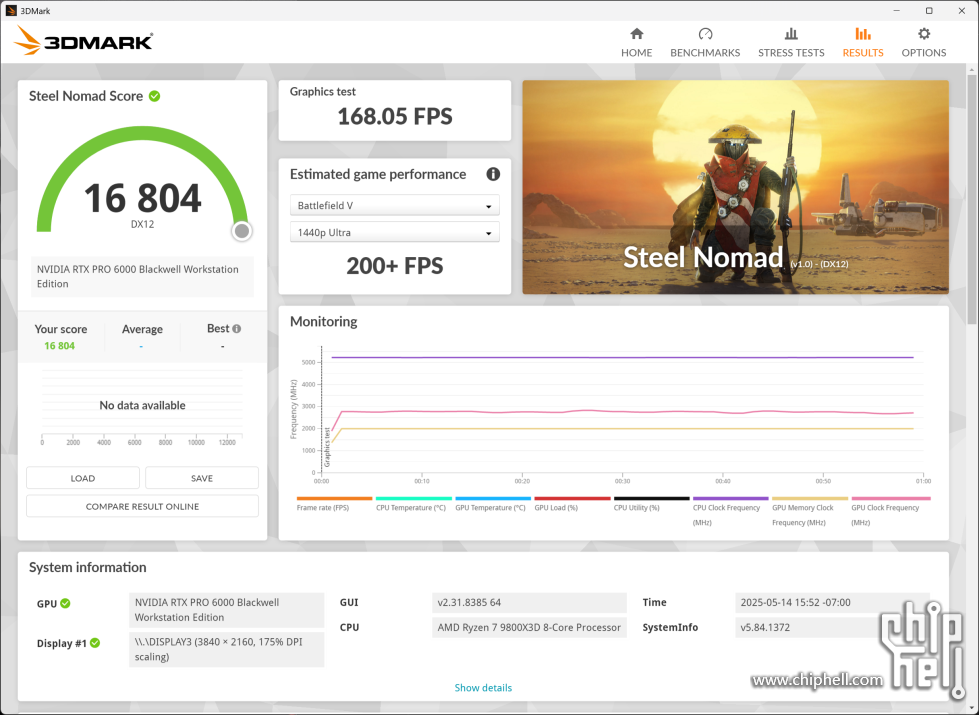Switch to the BENCHMARKS tab label
Screen dimensions: 979x715
705,52
